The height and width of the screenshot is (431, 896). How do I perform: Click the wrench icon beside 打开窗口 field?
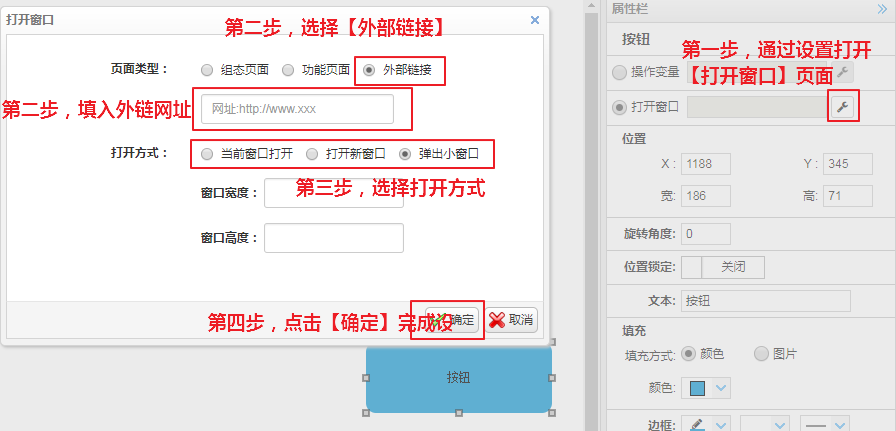pyautogui.click(x=843, y=107)
